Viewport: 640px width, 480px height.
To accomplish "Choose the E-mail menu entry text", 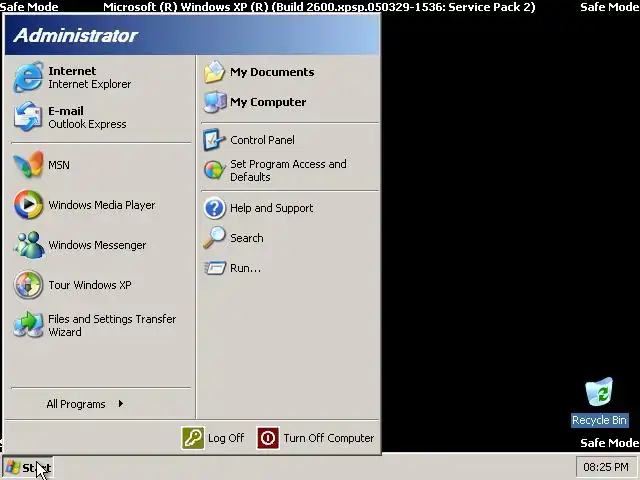I will click(x=66, y=111).
